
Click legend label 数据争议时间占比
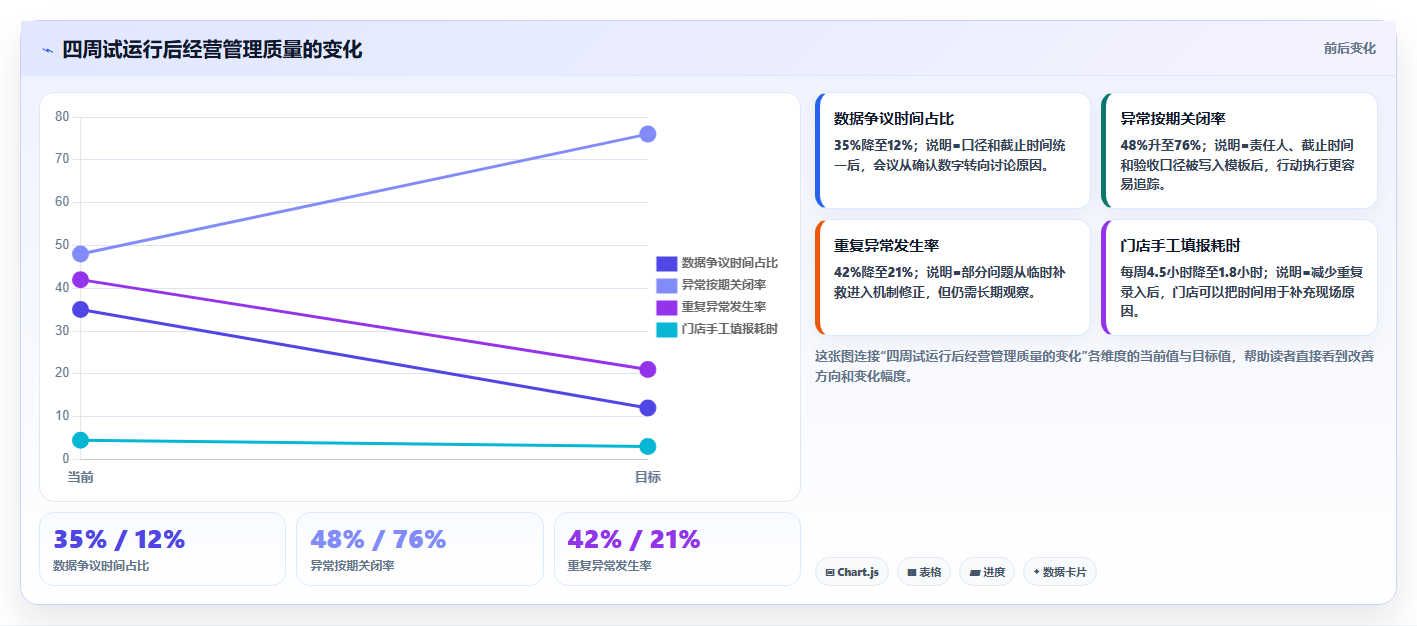730,263
